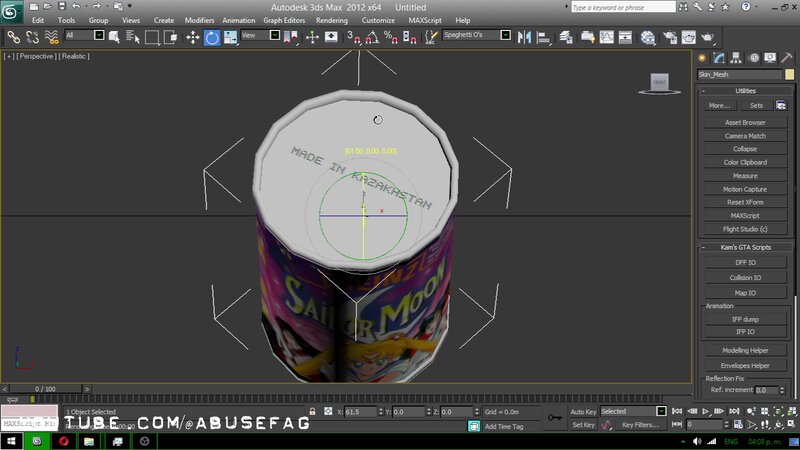Click the Align tool icon
800x450 pixels.
[x=544, y=37]
